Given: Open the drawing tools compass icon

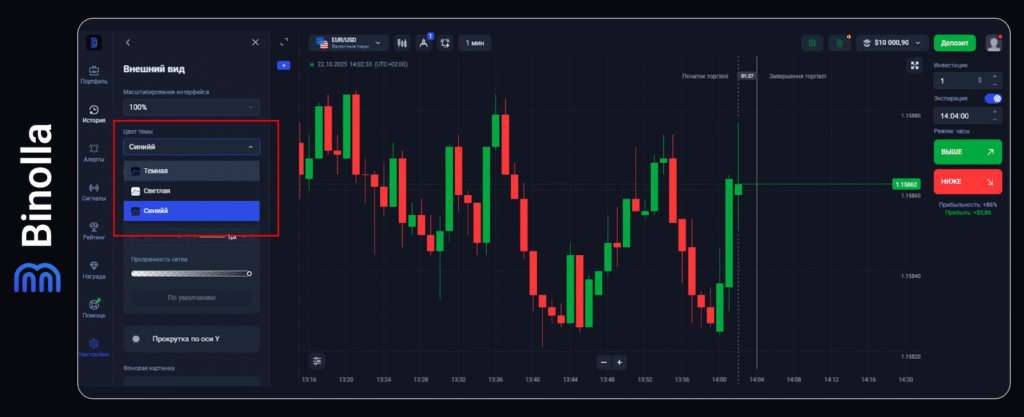Looking at the screenshot, I should coord(424,43).
